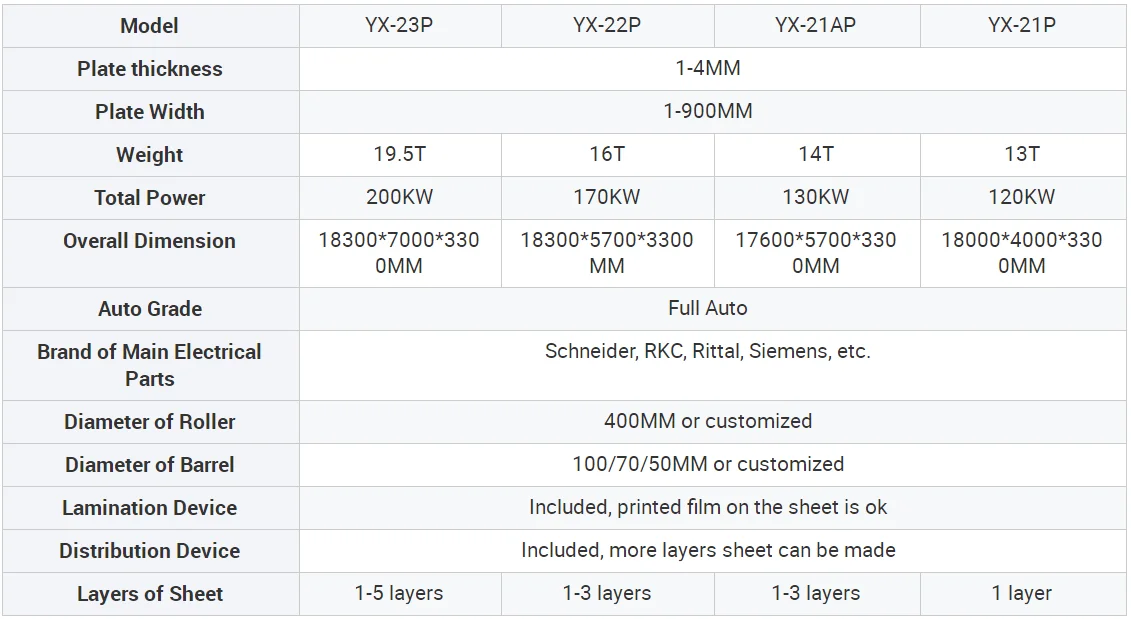Click the Plate thickness row label
The image size is (1131, 619).
(150, 69)
